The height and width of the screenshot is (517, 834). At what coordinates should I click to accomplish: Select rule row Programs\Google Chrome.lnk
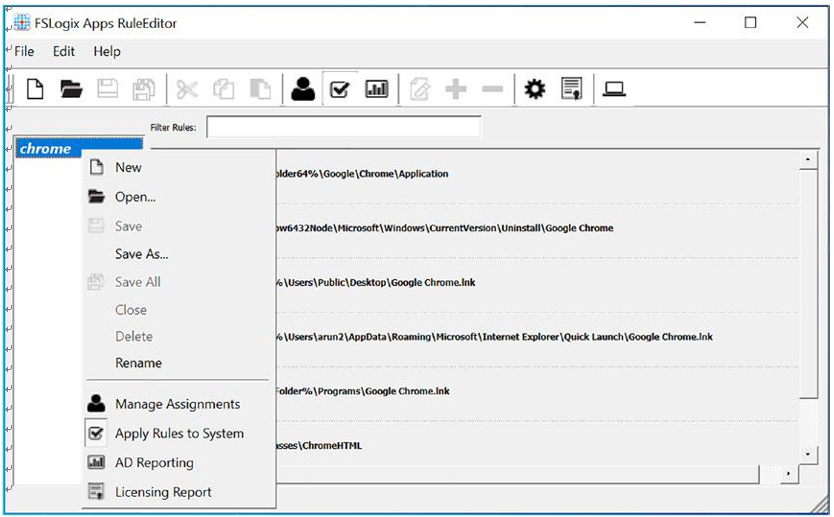537,391
